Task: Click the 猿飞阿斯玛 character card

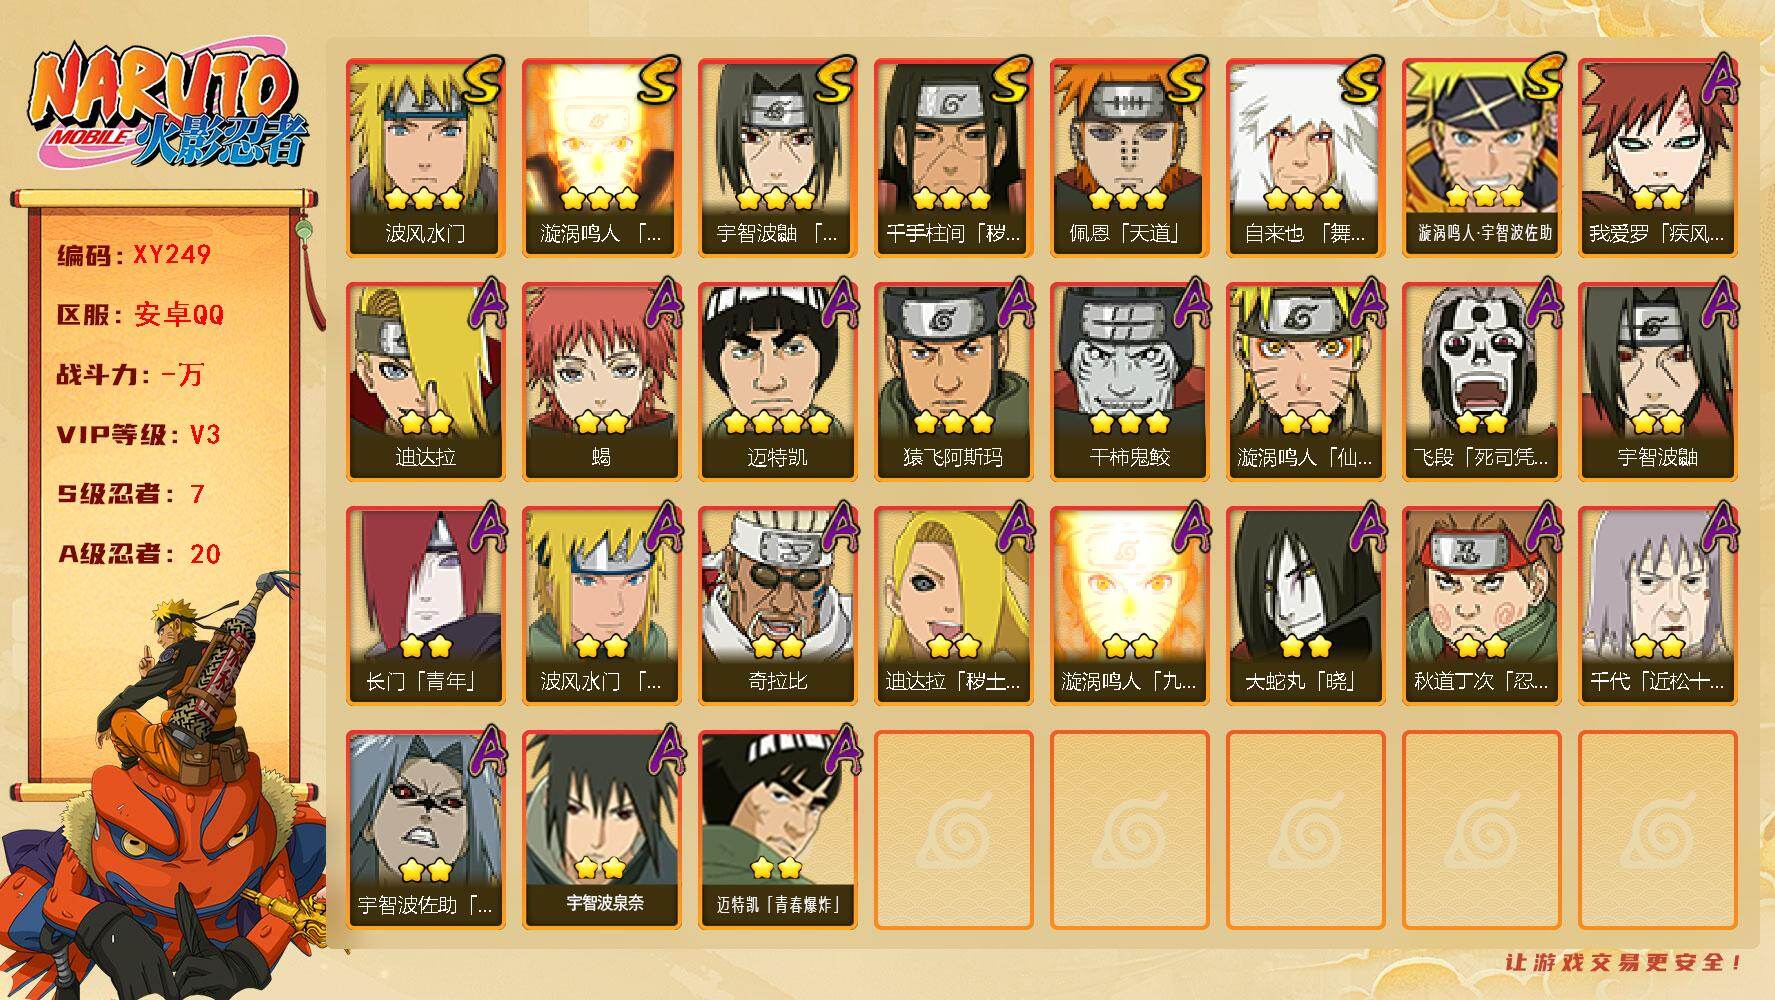Action: pos(953,382)
